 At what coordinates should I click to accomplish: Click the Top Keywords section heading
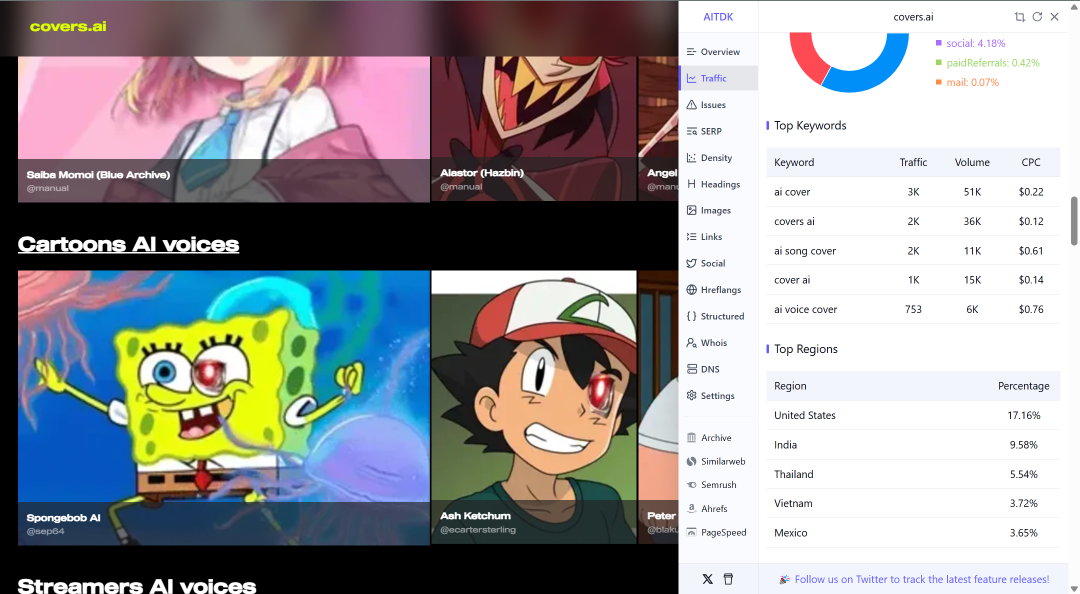click(810, 125)
